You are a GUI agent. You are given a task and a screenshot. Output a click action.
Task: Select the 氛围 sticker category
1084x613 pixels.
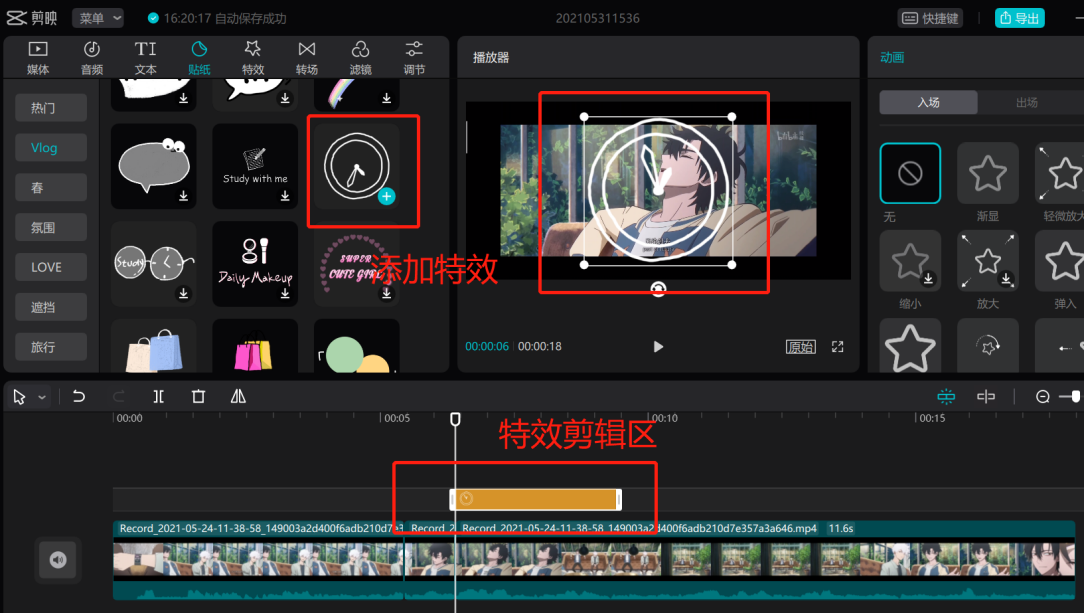[x=51, y=227]
